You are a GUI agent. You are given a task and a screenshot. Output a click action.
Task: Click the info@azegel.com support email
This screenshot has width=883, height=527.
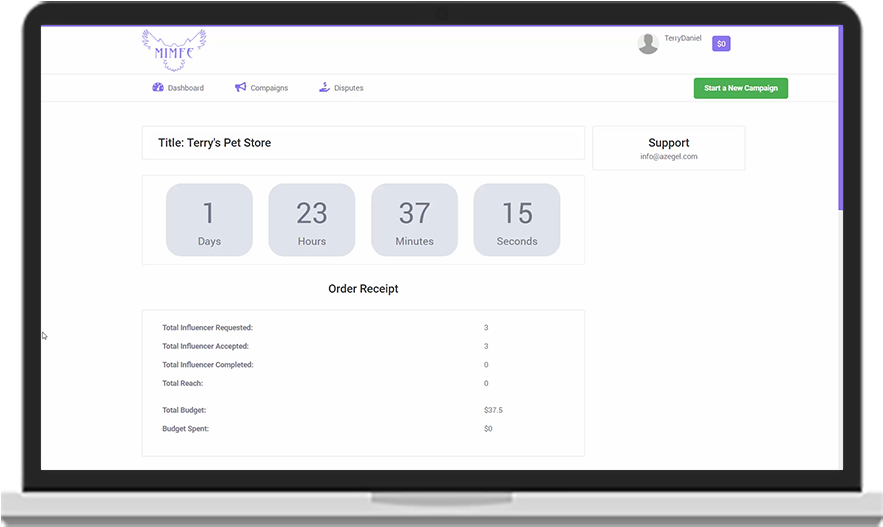coord(668,157)
